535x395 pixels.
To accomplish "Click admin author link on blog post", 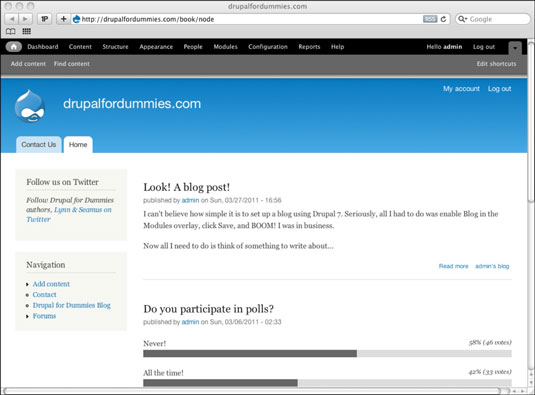I will coord(190,200).
